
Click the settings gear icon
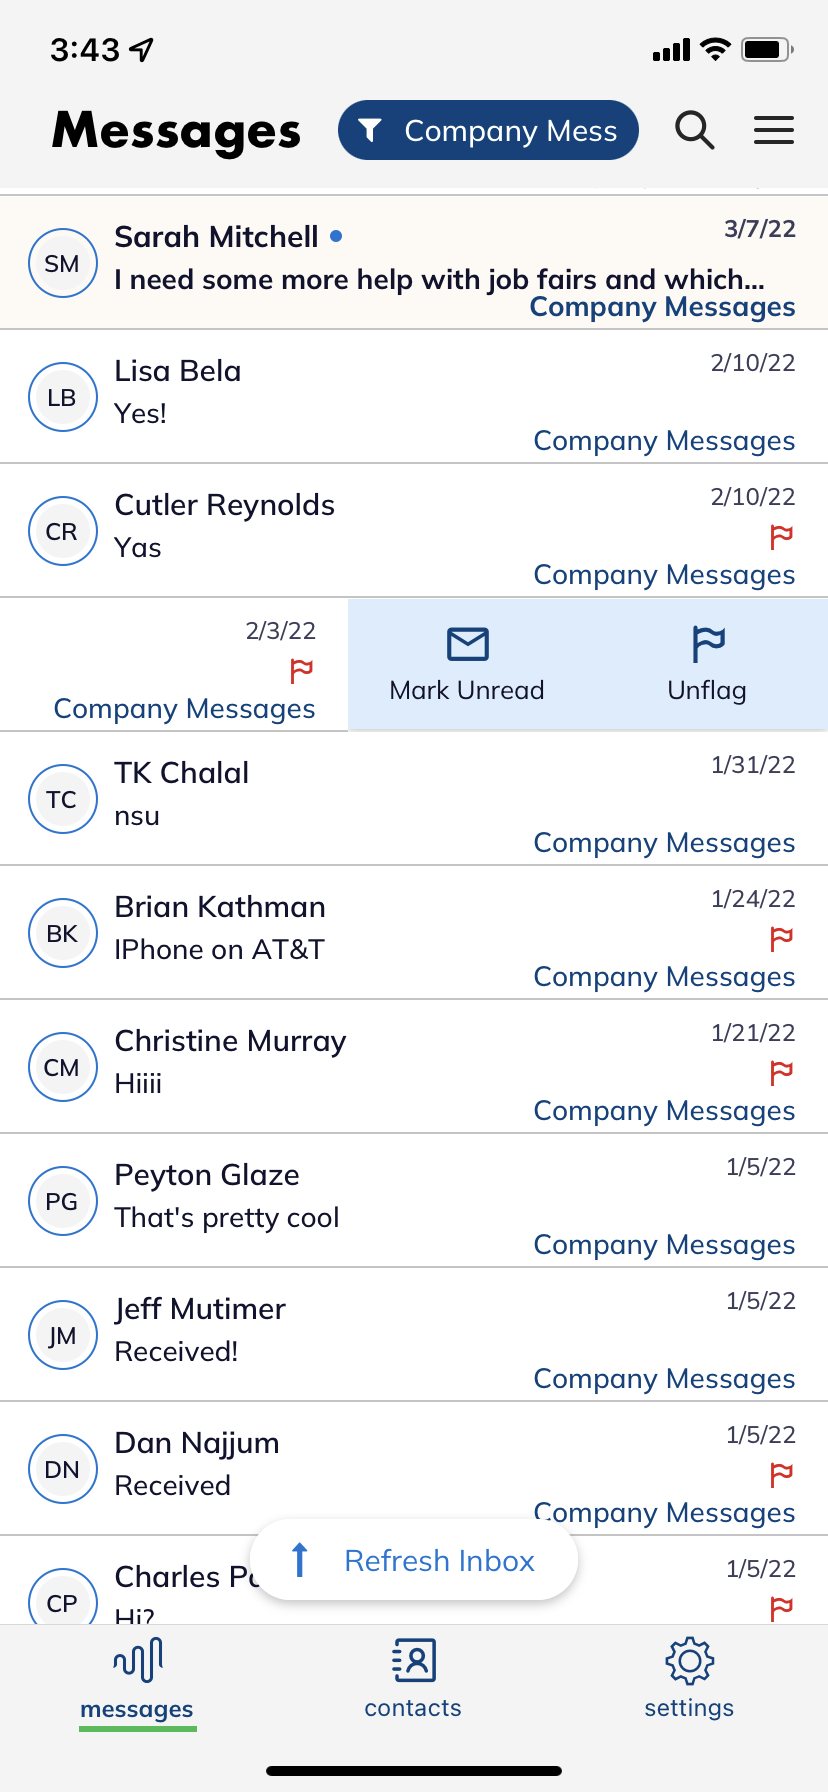(x=689, y=1662)
